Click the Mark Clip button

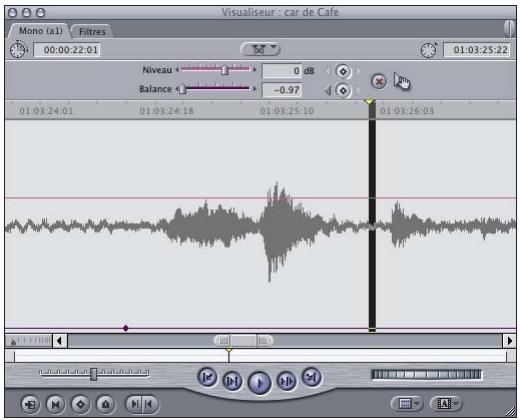[x=55, y=405]
